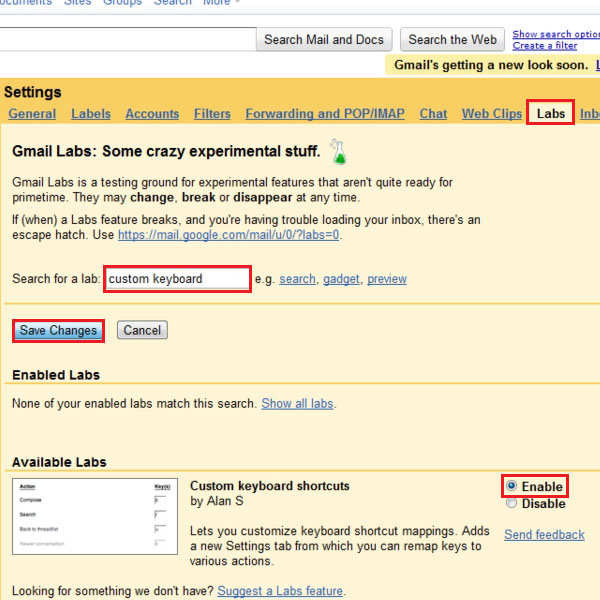Screen dimensions: 600x600
Task: Open the Send feedback link
Action: [544, 534]
